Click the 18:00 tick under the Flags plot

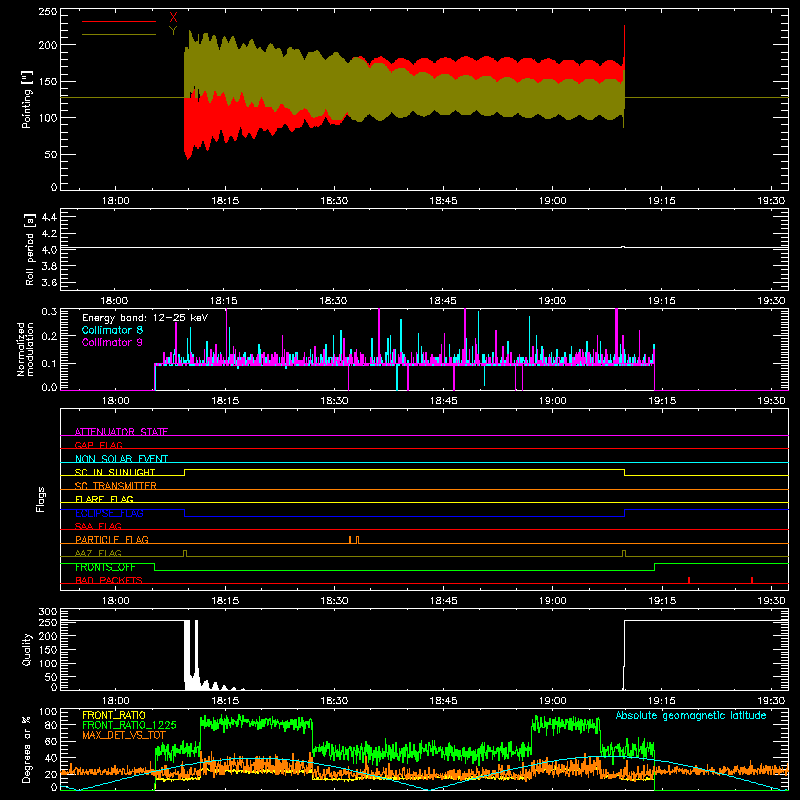[x=116, y=601]
